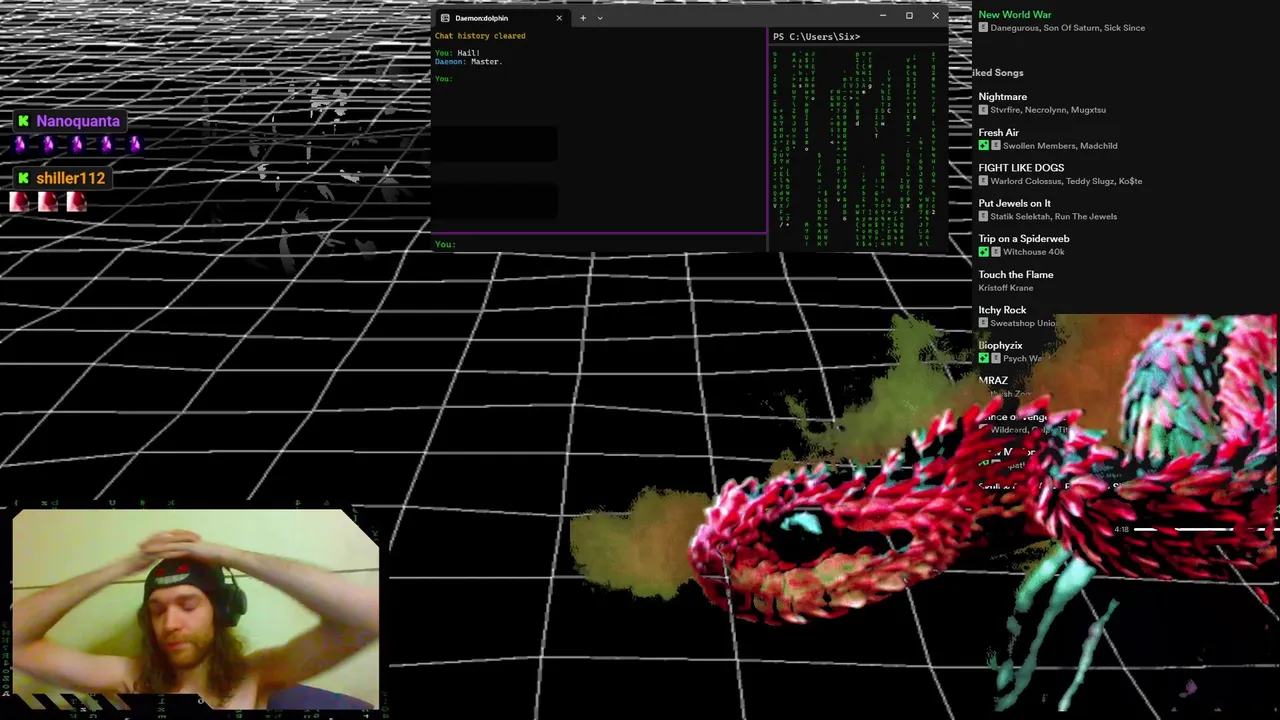Click the 'Chat history cleared' message
Screen dimensions: 1280x720
click(x=480, y=36)
